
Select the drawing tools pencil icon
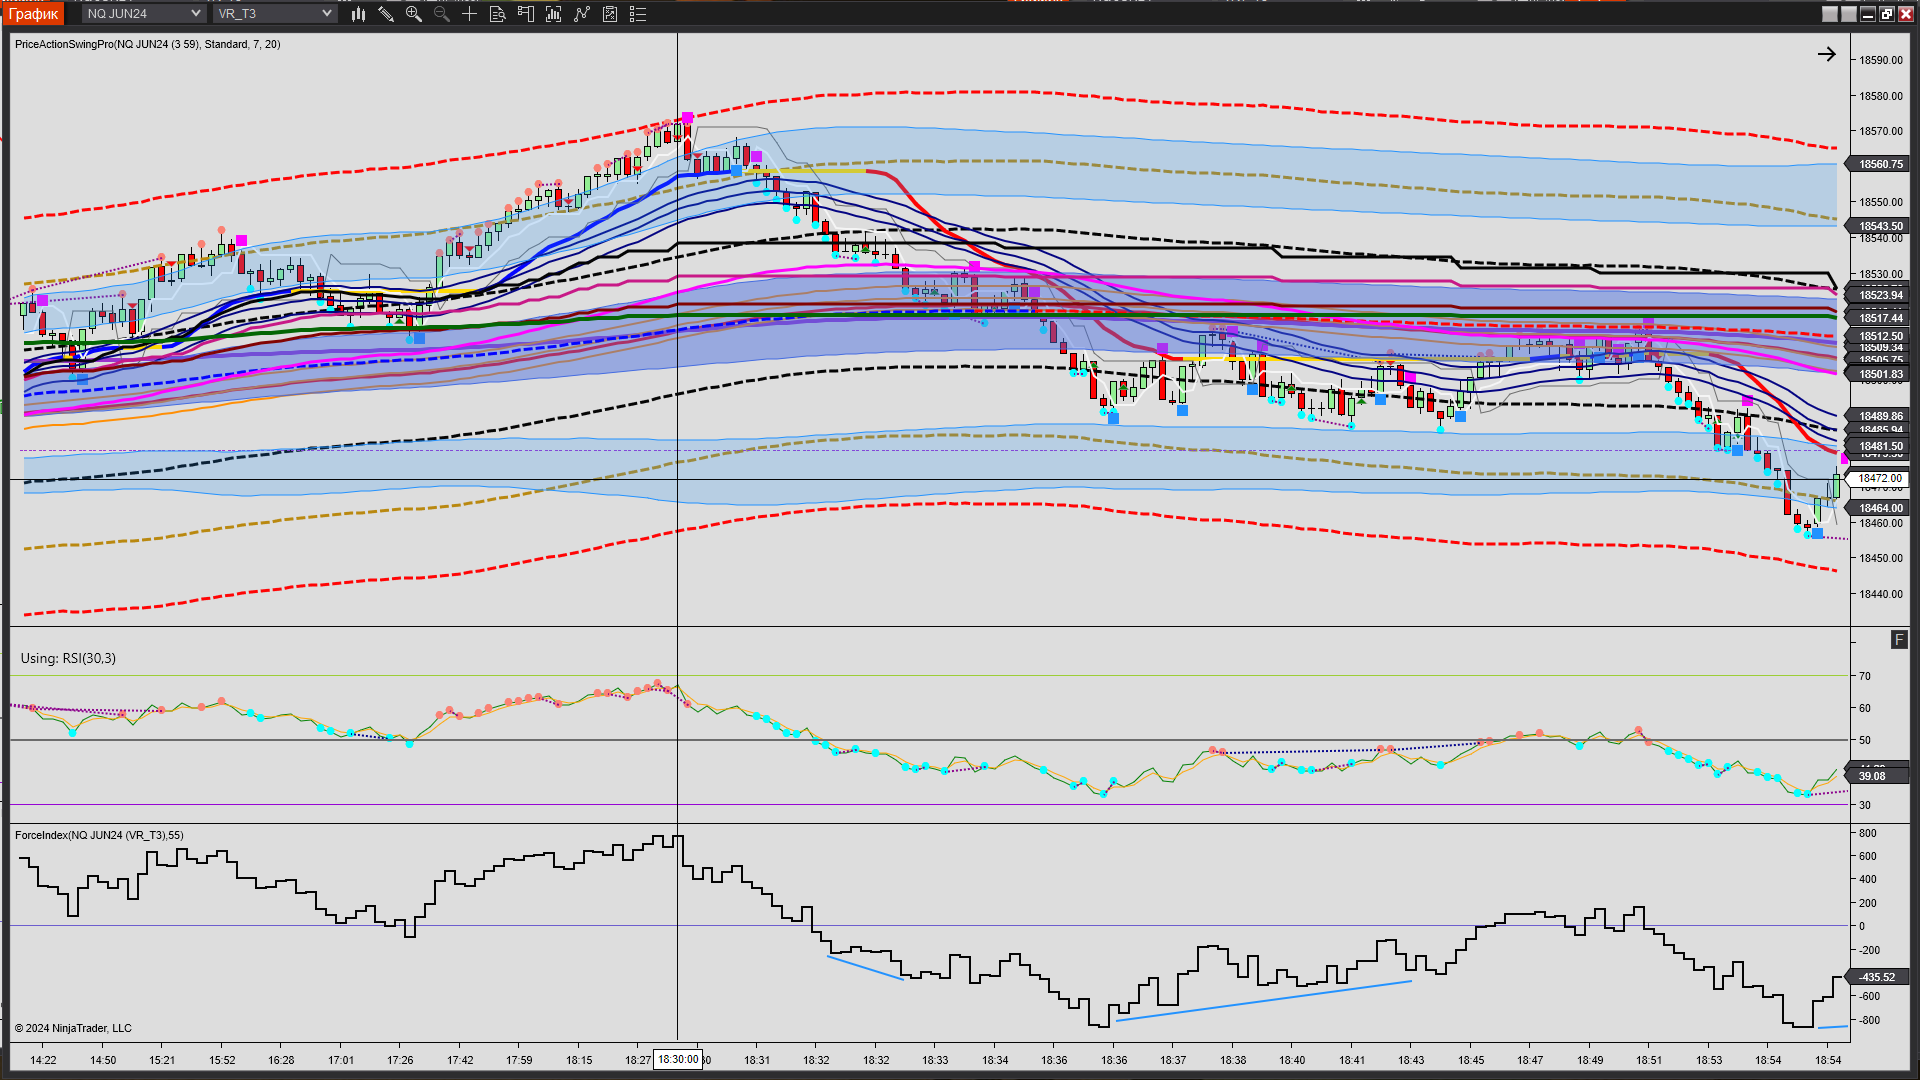coord(386,14)
